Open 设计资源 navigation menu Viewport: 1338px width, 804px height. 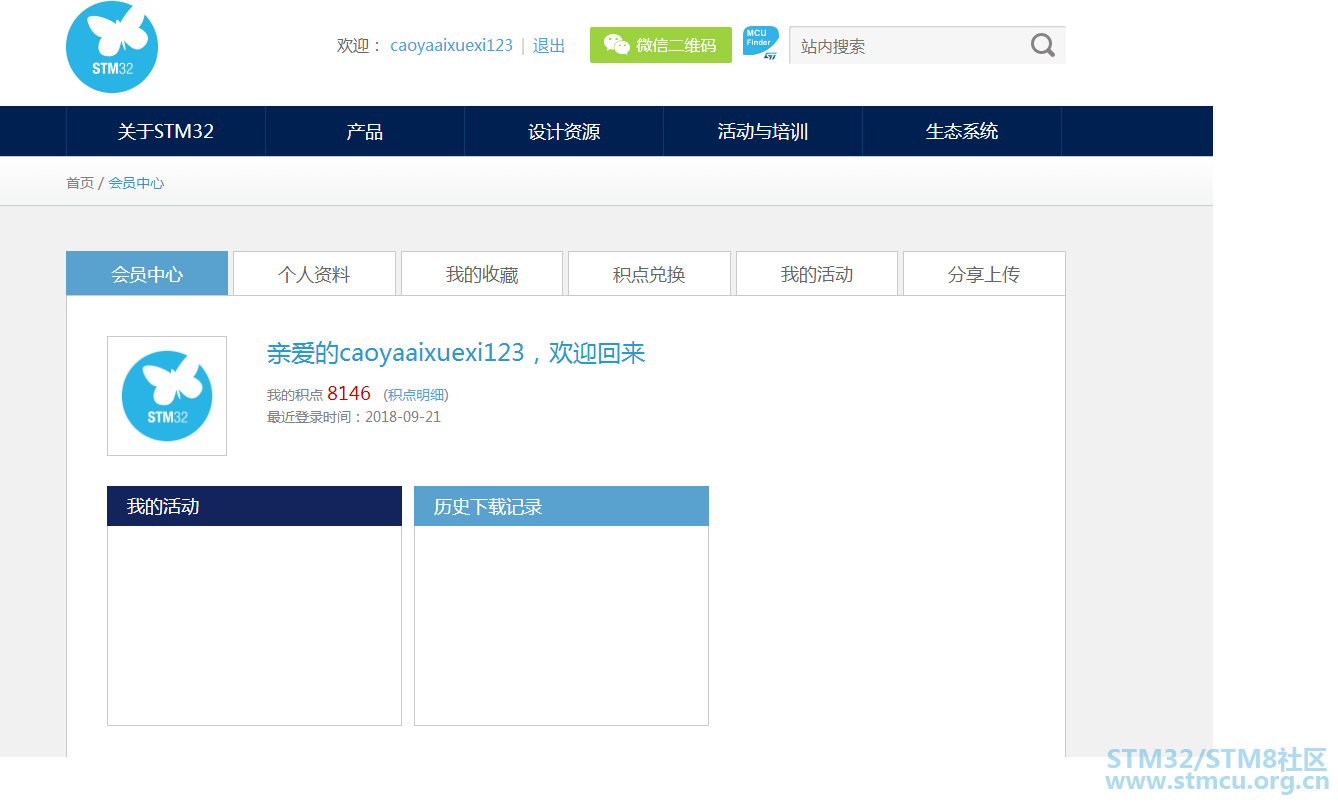564,131
